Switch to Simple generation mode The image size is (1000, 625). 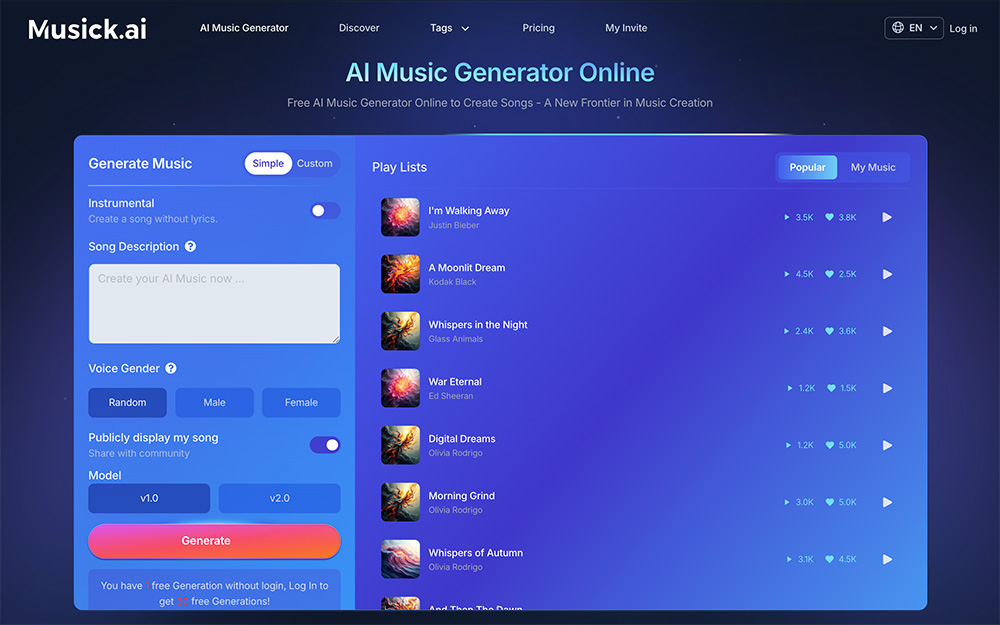point(268,163)
